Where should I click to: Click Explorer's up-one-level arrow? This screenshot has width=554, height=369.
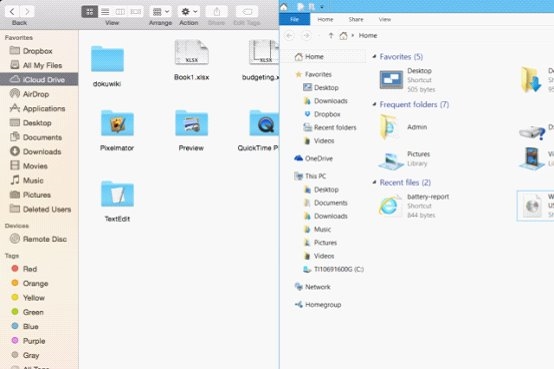click(x=331, y=36)
